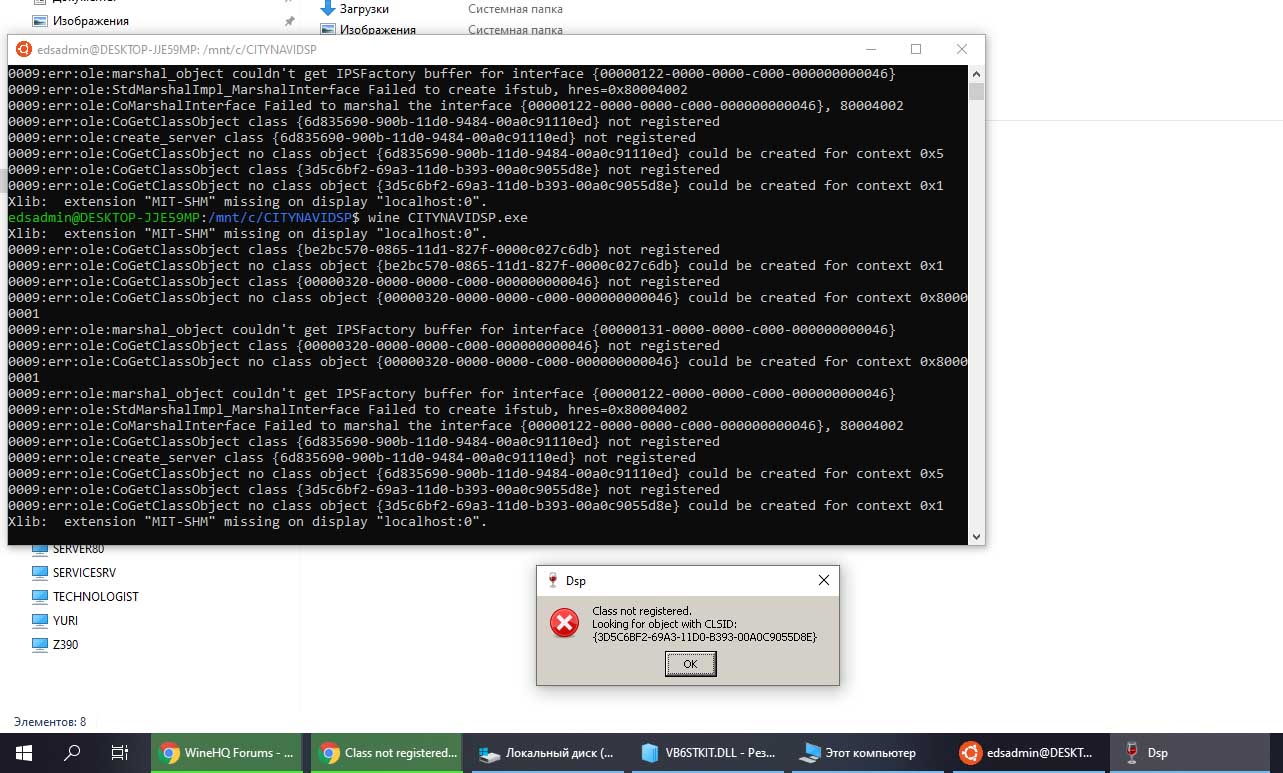Close the edsadmin terminal window
This screenshot has height=773, width=1283.
962,49
